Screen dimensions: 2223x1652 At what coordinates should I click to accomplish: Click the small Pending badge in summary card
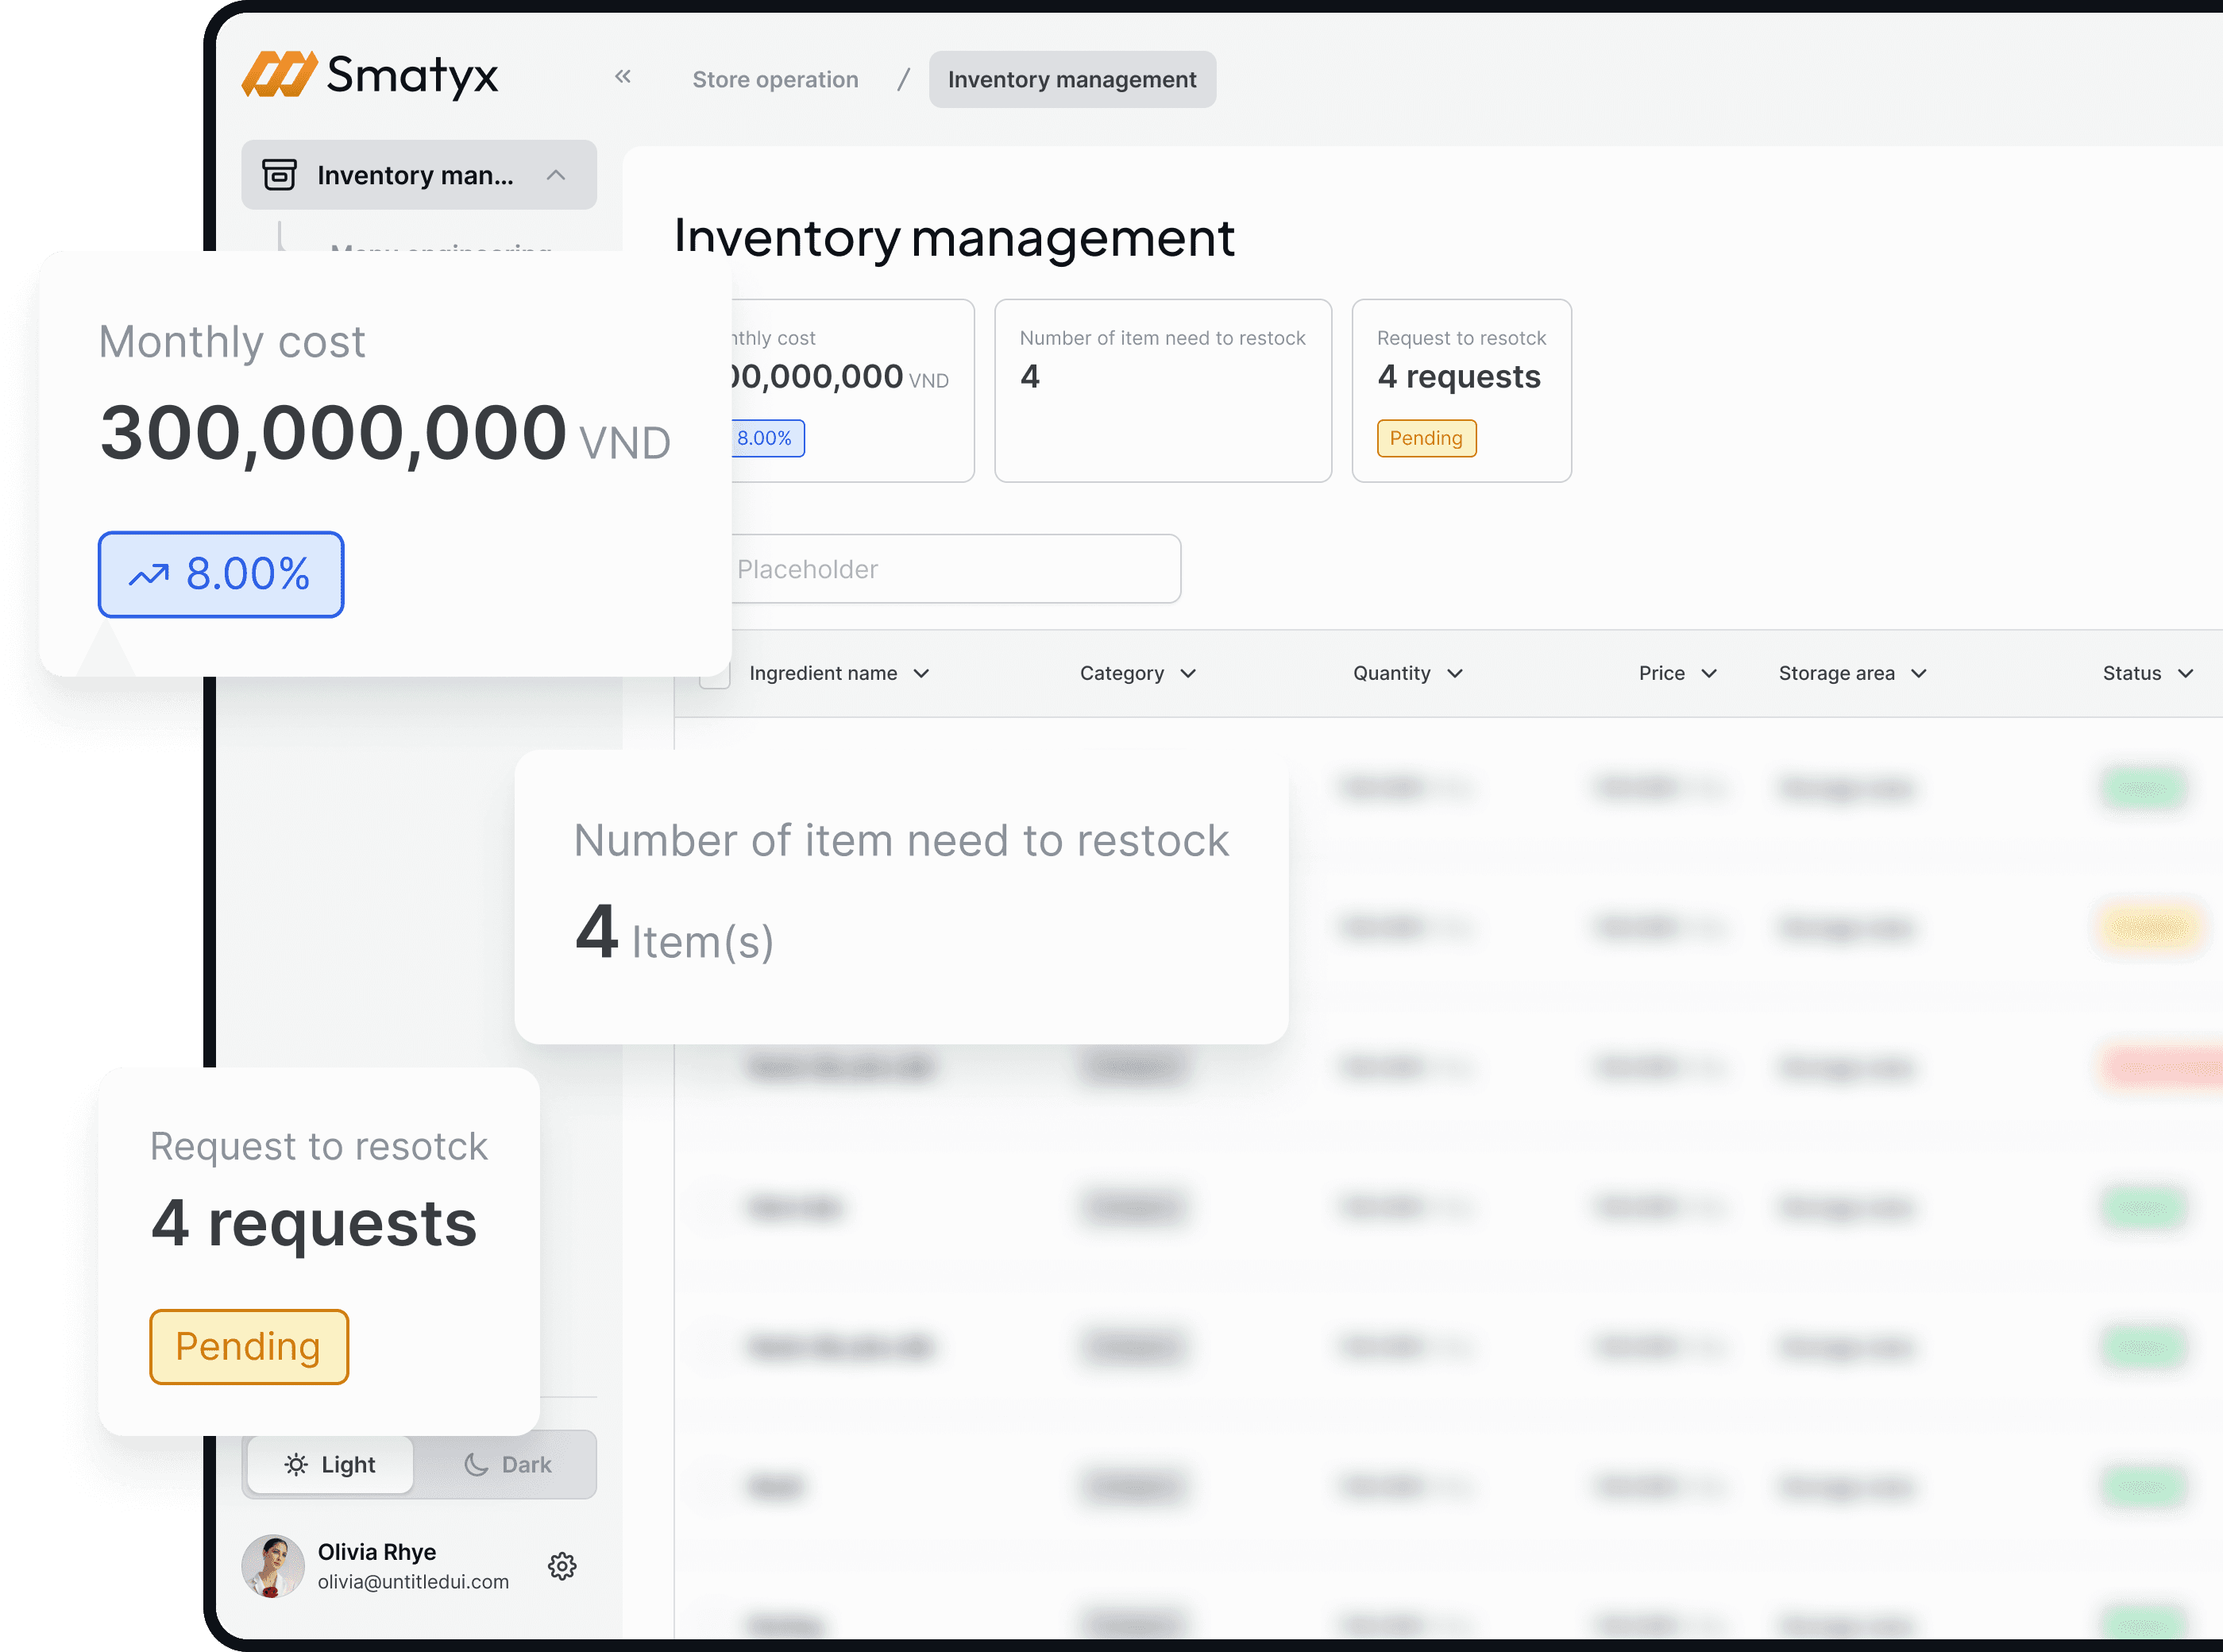pos(1427,438)
